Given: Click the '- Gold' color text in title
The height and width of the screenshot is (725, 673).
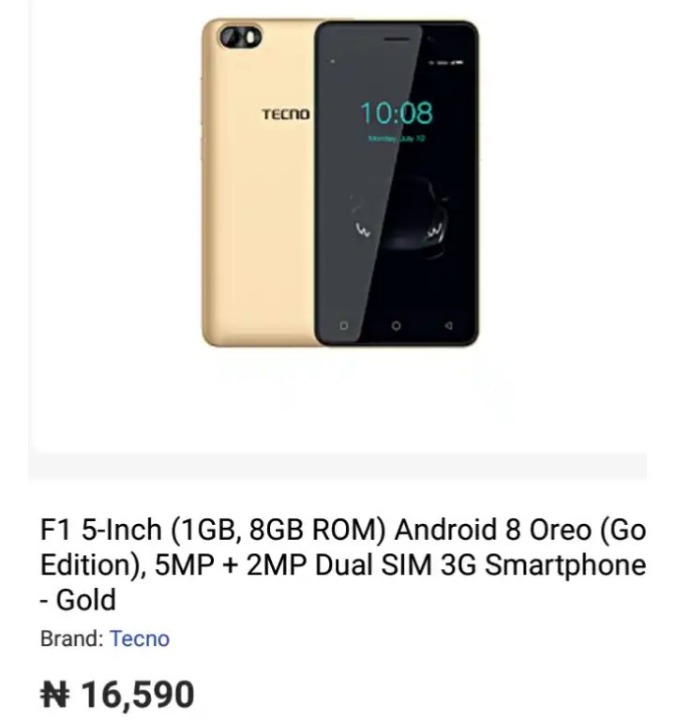Looking at the screenshot, I should [x=78, y=600].
